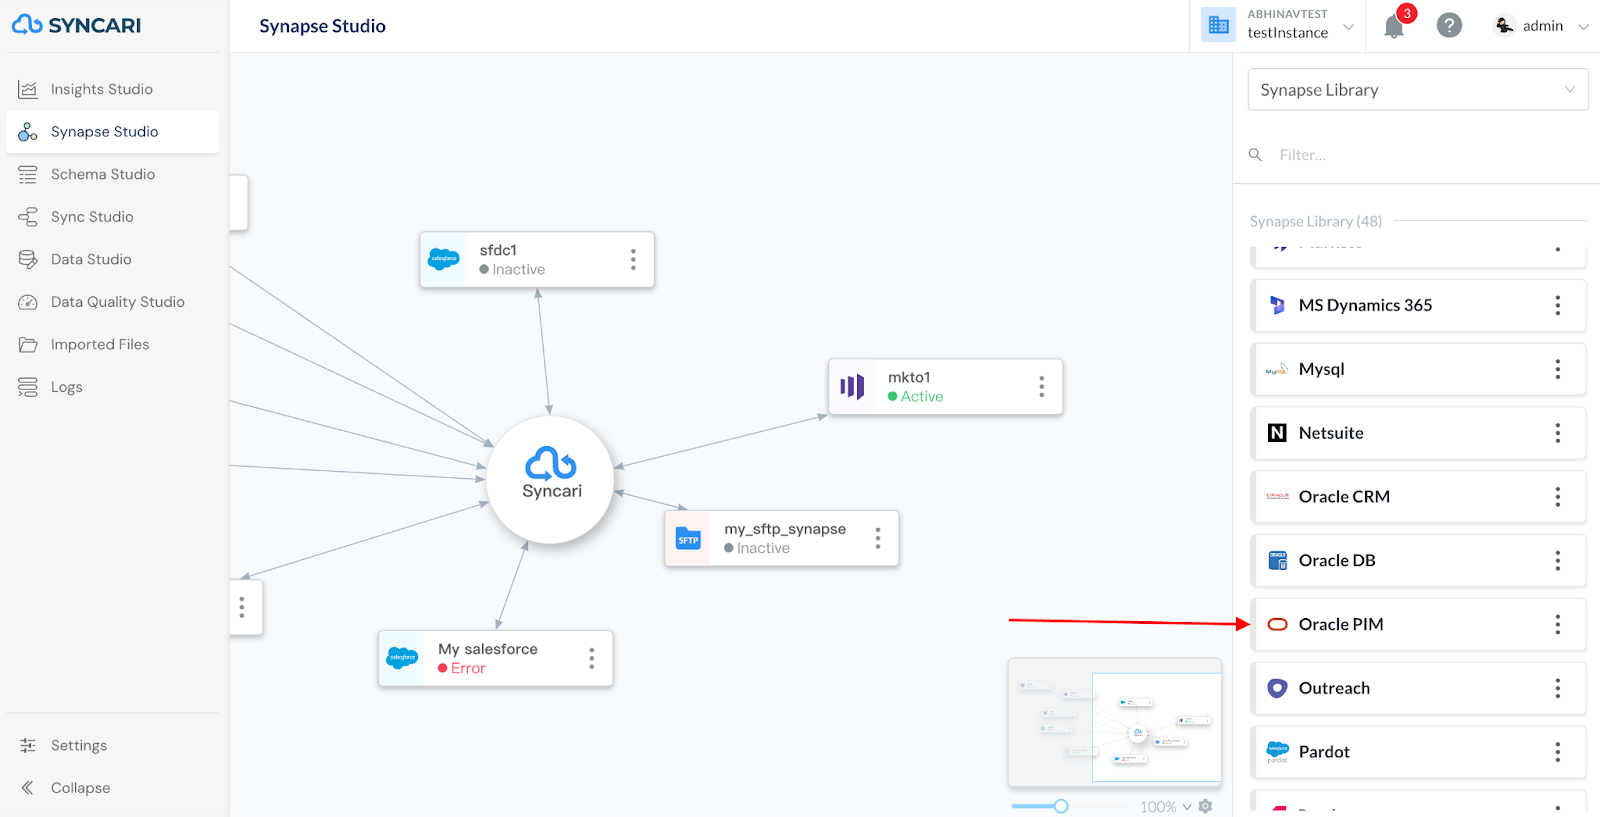This screenshot has width=1600, height=817.
Task: Open partially hidden node's three-dot menu
Action: [241, 607]
